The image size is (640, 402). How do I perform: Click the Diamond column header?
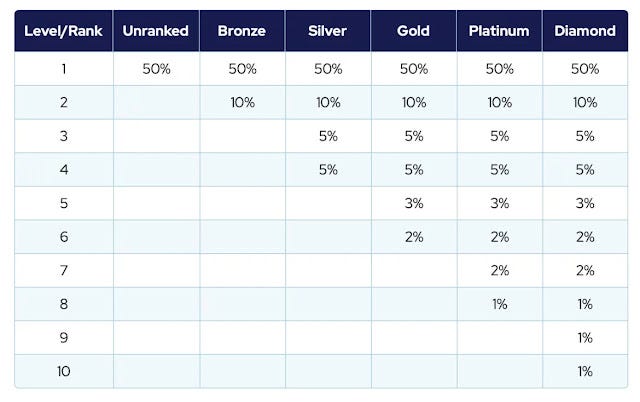tap(584, 31)
